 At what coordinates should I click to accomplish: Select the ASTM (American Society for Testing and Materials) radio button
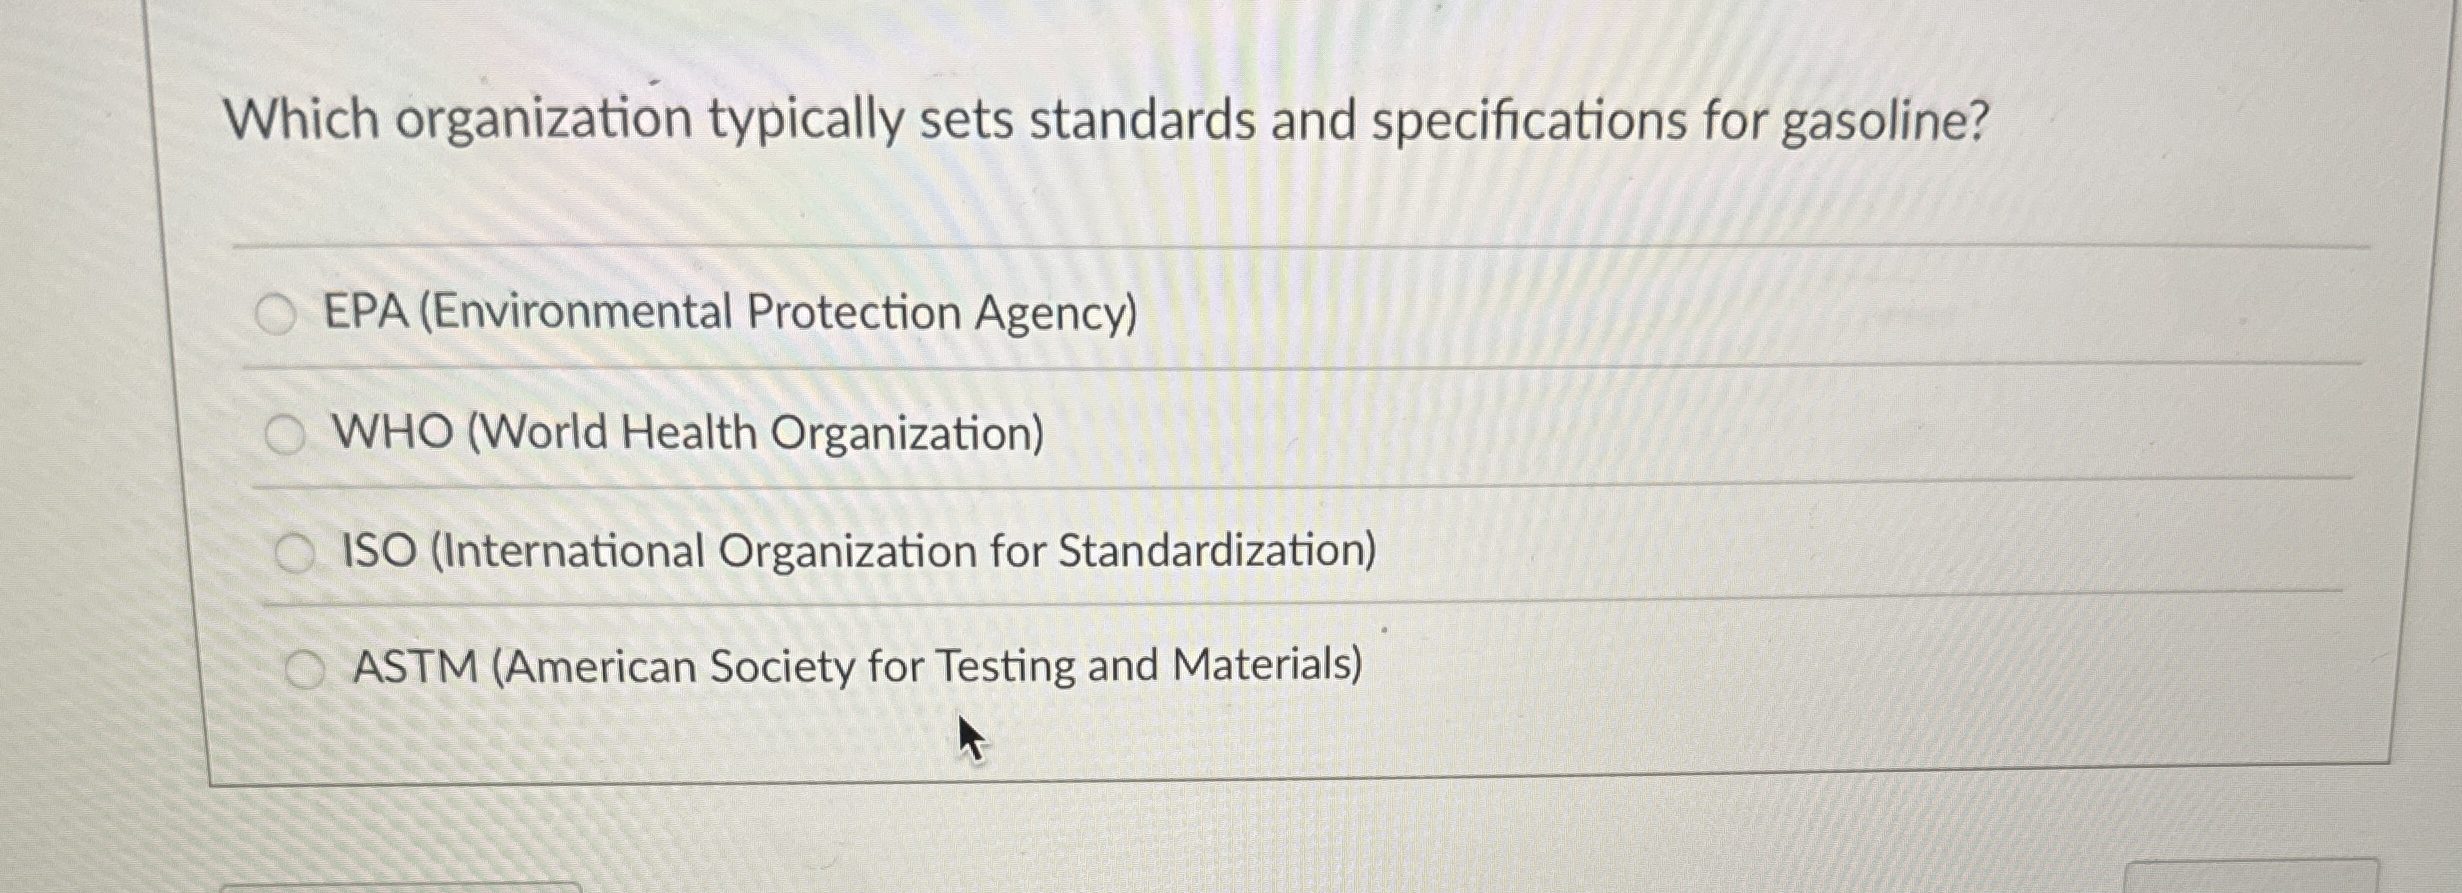pos(303,666)
